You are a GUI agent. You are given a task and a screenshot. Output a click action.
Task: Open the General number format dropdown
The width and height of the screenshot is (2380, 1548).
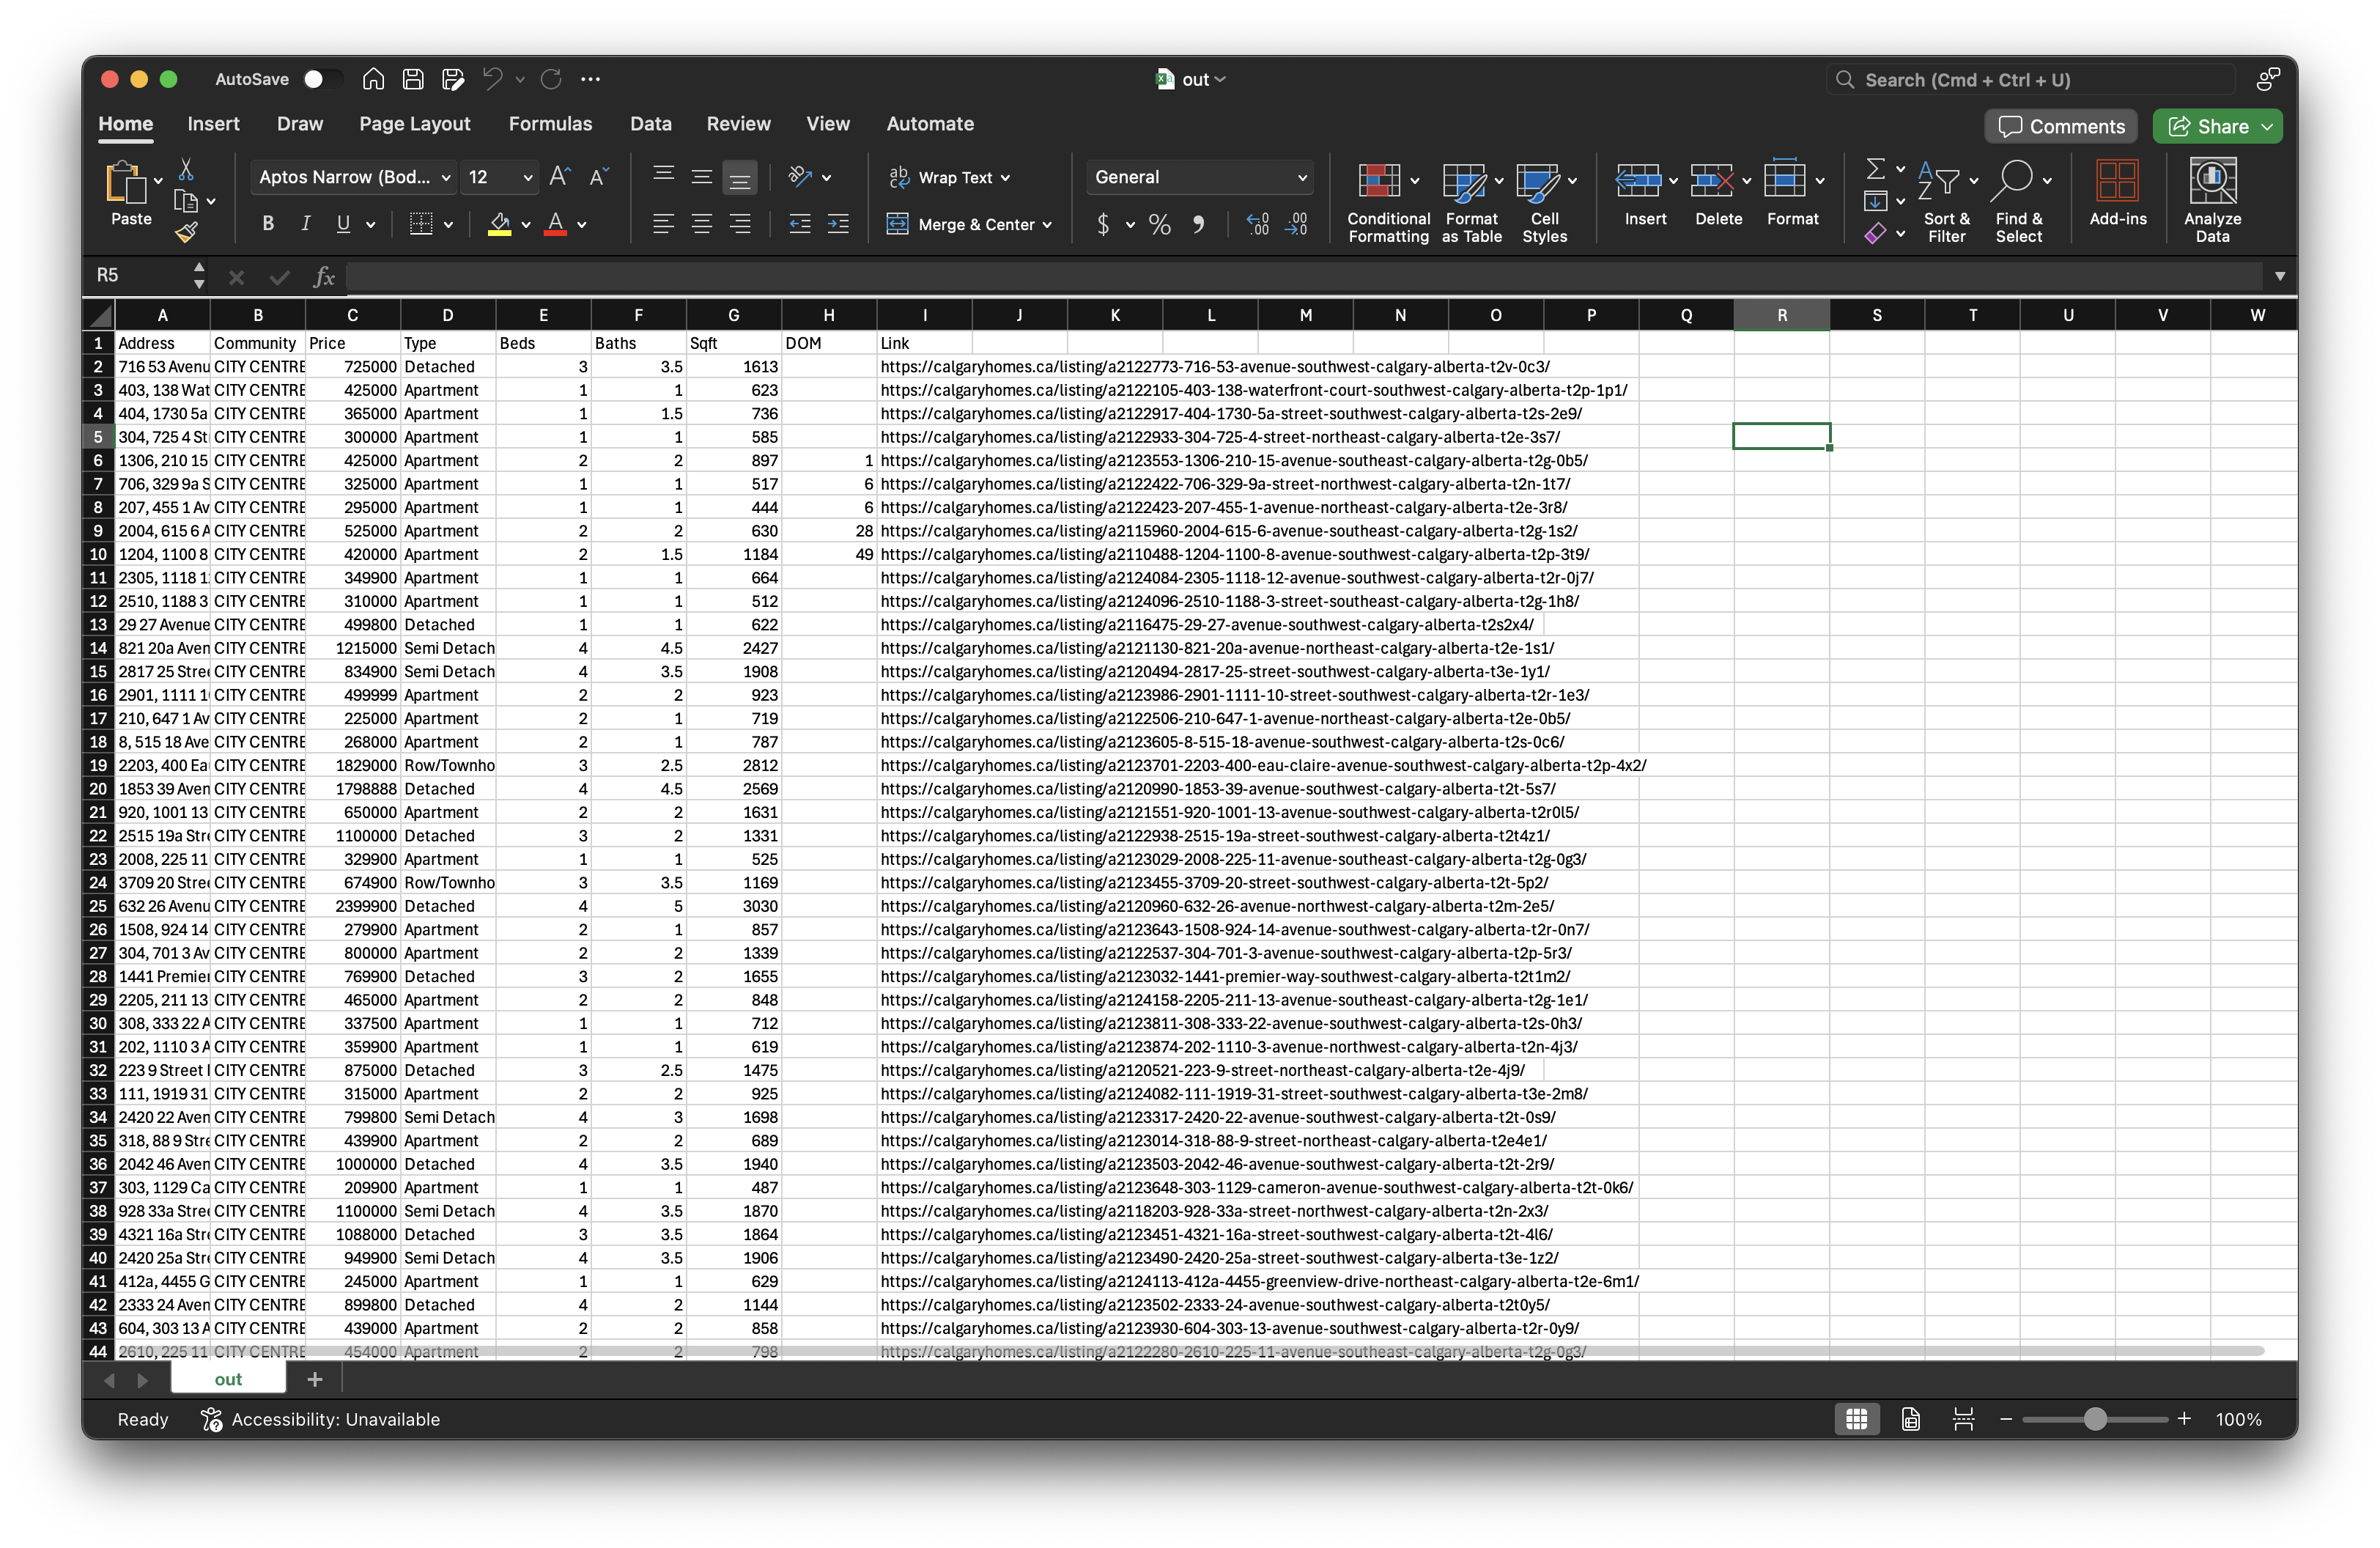click(x=1302, y=178)
